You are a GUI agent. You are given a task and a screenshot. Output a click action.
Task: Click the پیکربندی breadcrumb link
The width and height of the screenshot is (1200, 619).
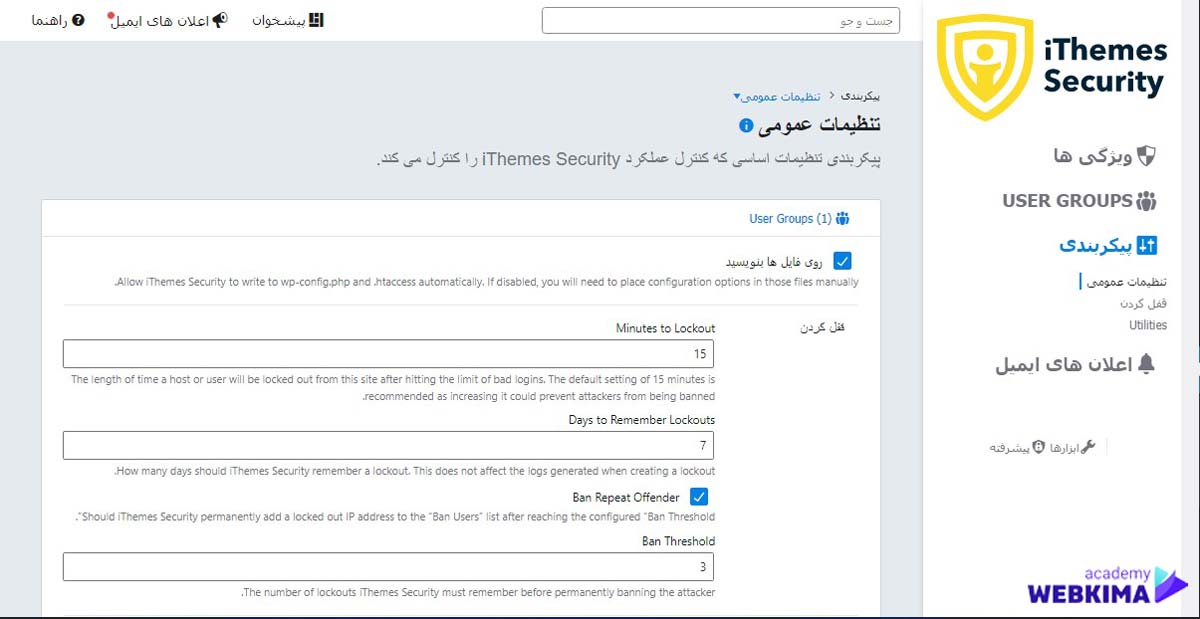pos(860,96)
